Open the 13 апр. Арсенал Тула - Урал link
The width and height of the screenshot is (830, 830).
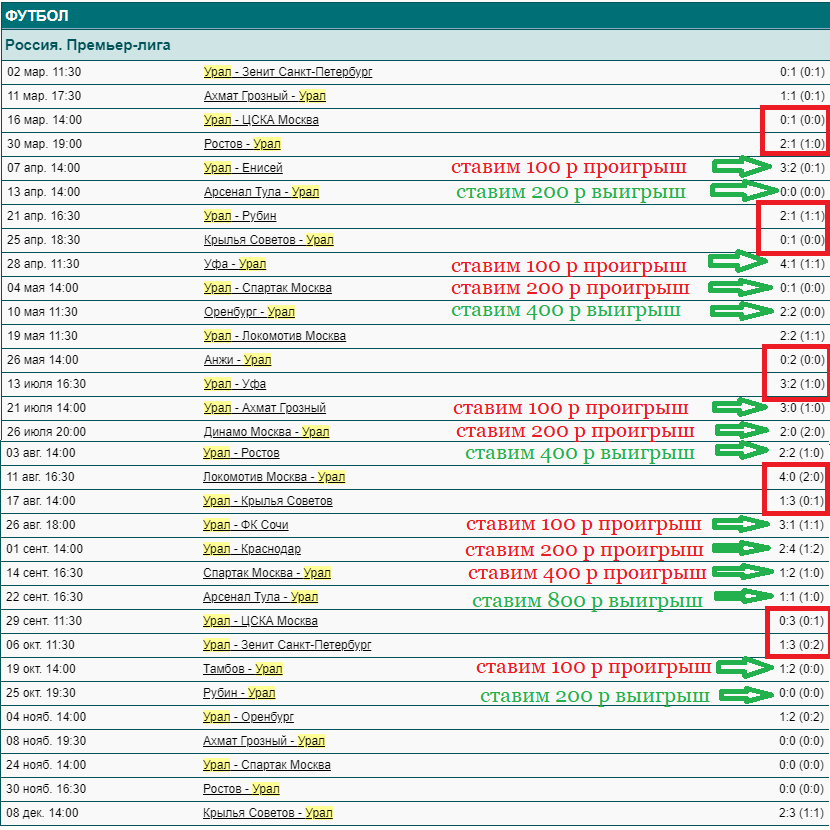point(261,192)
